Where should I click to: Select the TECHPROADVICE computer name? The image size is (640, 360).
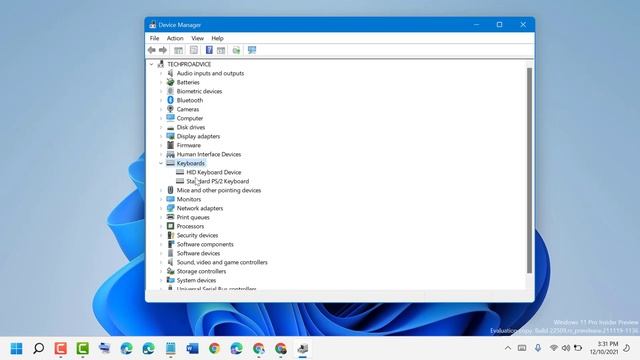tap(189, 64)
